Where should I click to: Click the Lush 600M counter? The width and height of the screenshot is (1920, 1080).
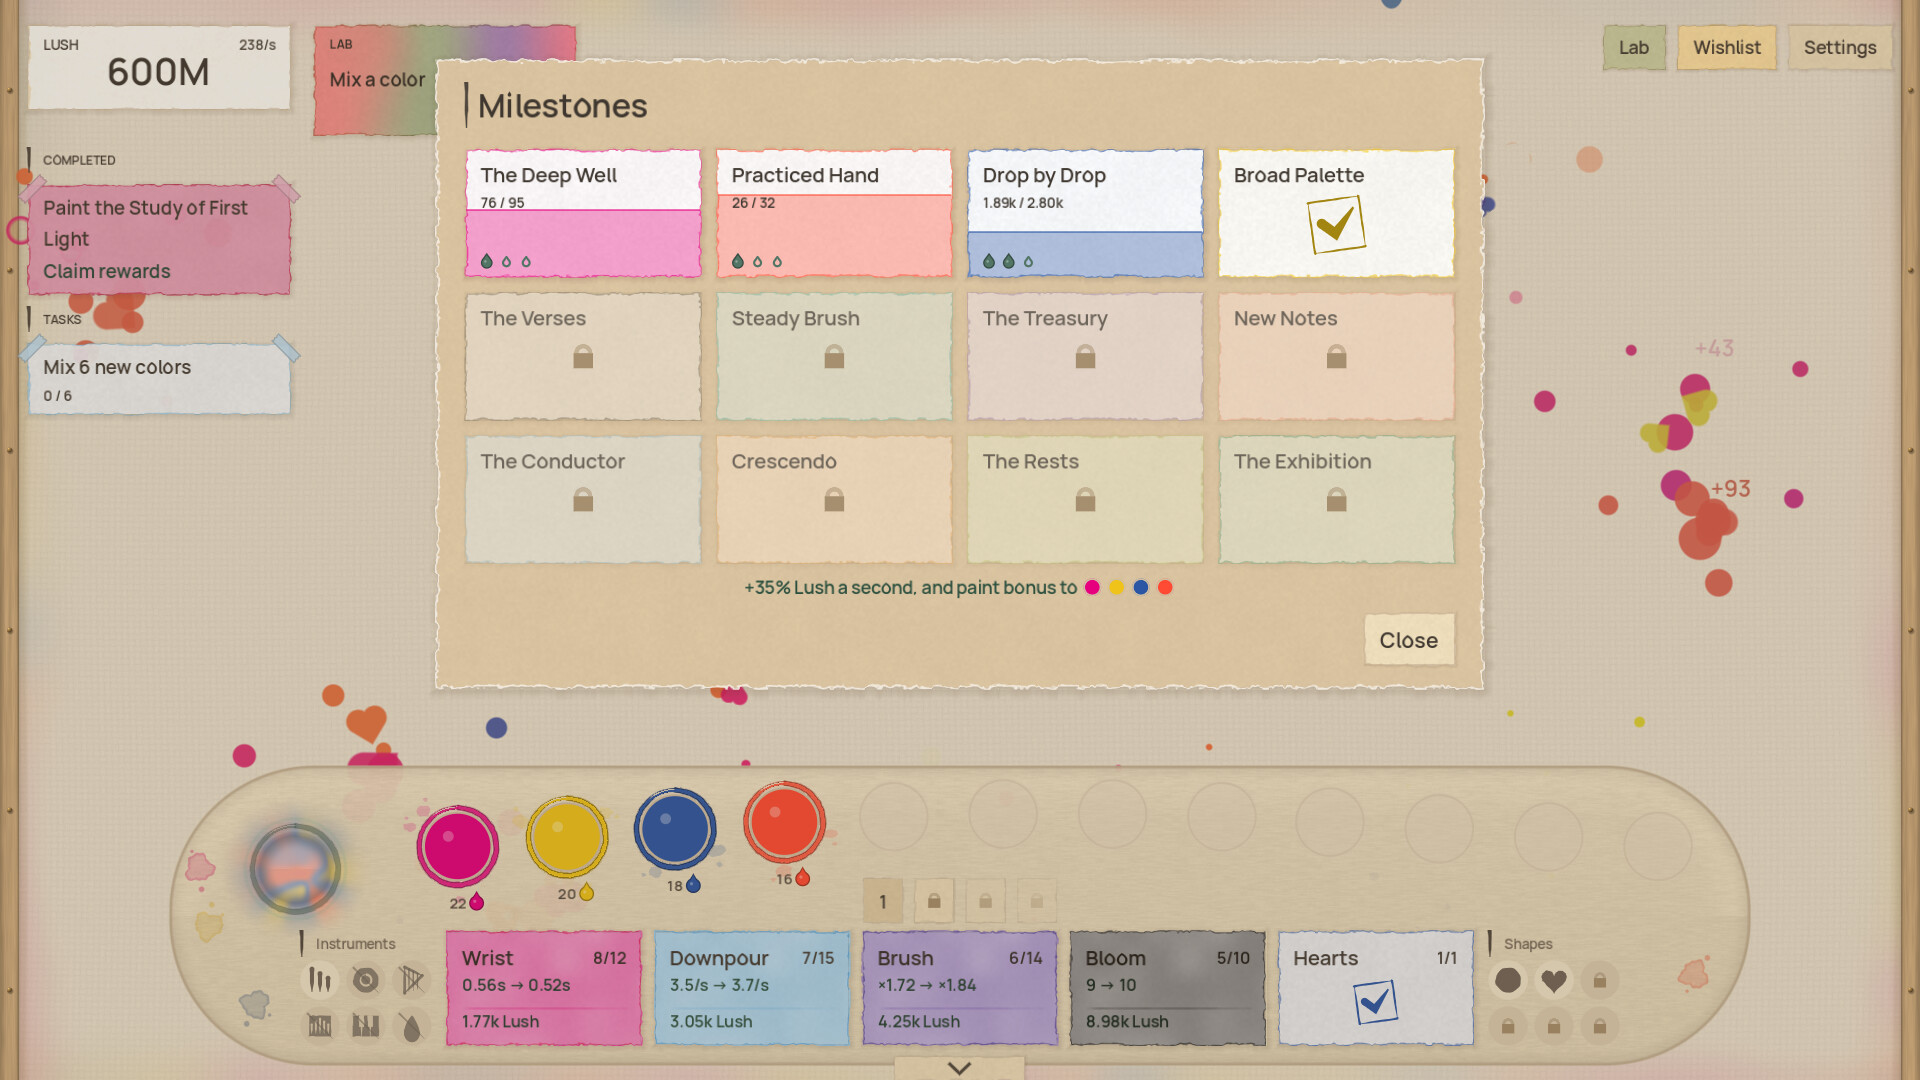pos(159,68)
